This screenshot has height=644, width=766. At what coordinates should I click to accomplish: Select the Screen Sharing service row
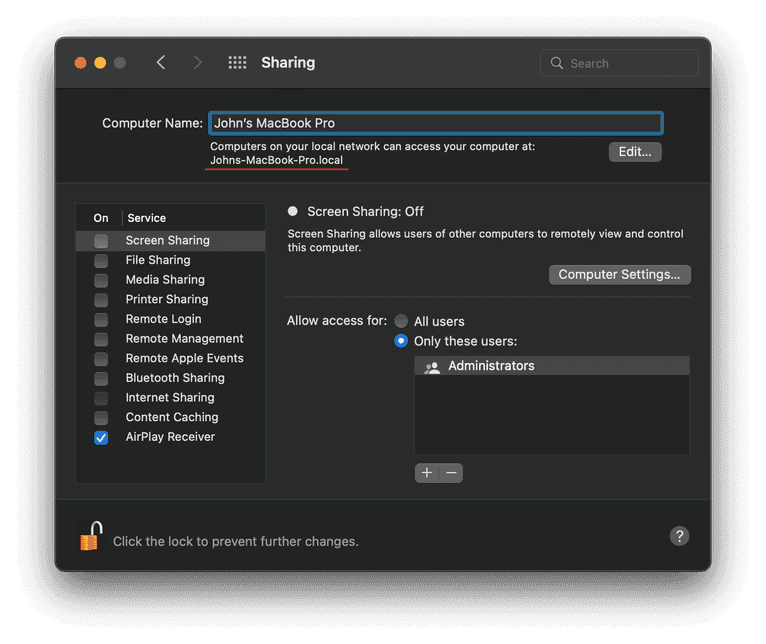(170, 240)
